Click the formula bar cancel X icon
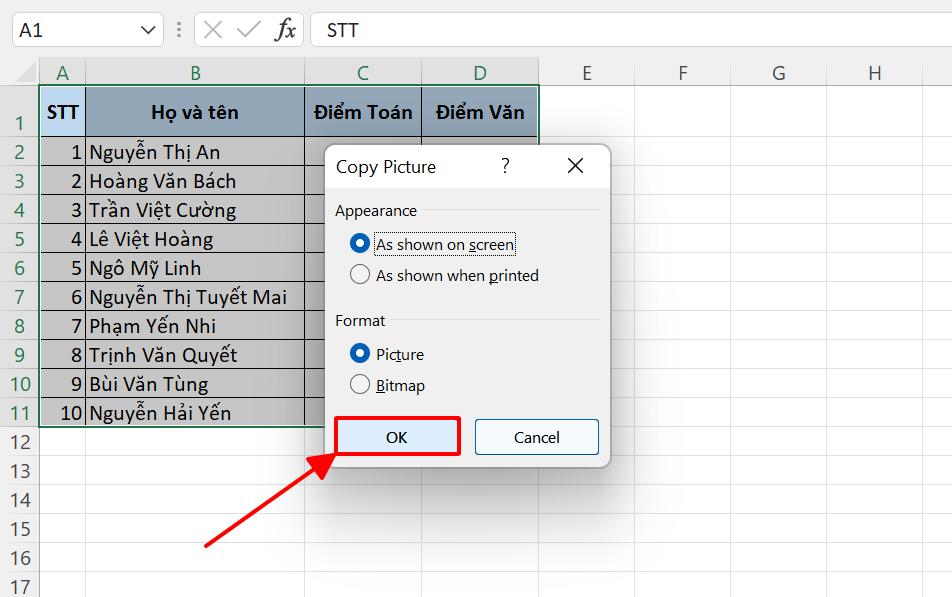 pos(212,29)
